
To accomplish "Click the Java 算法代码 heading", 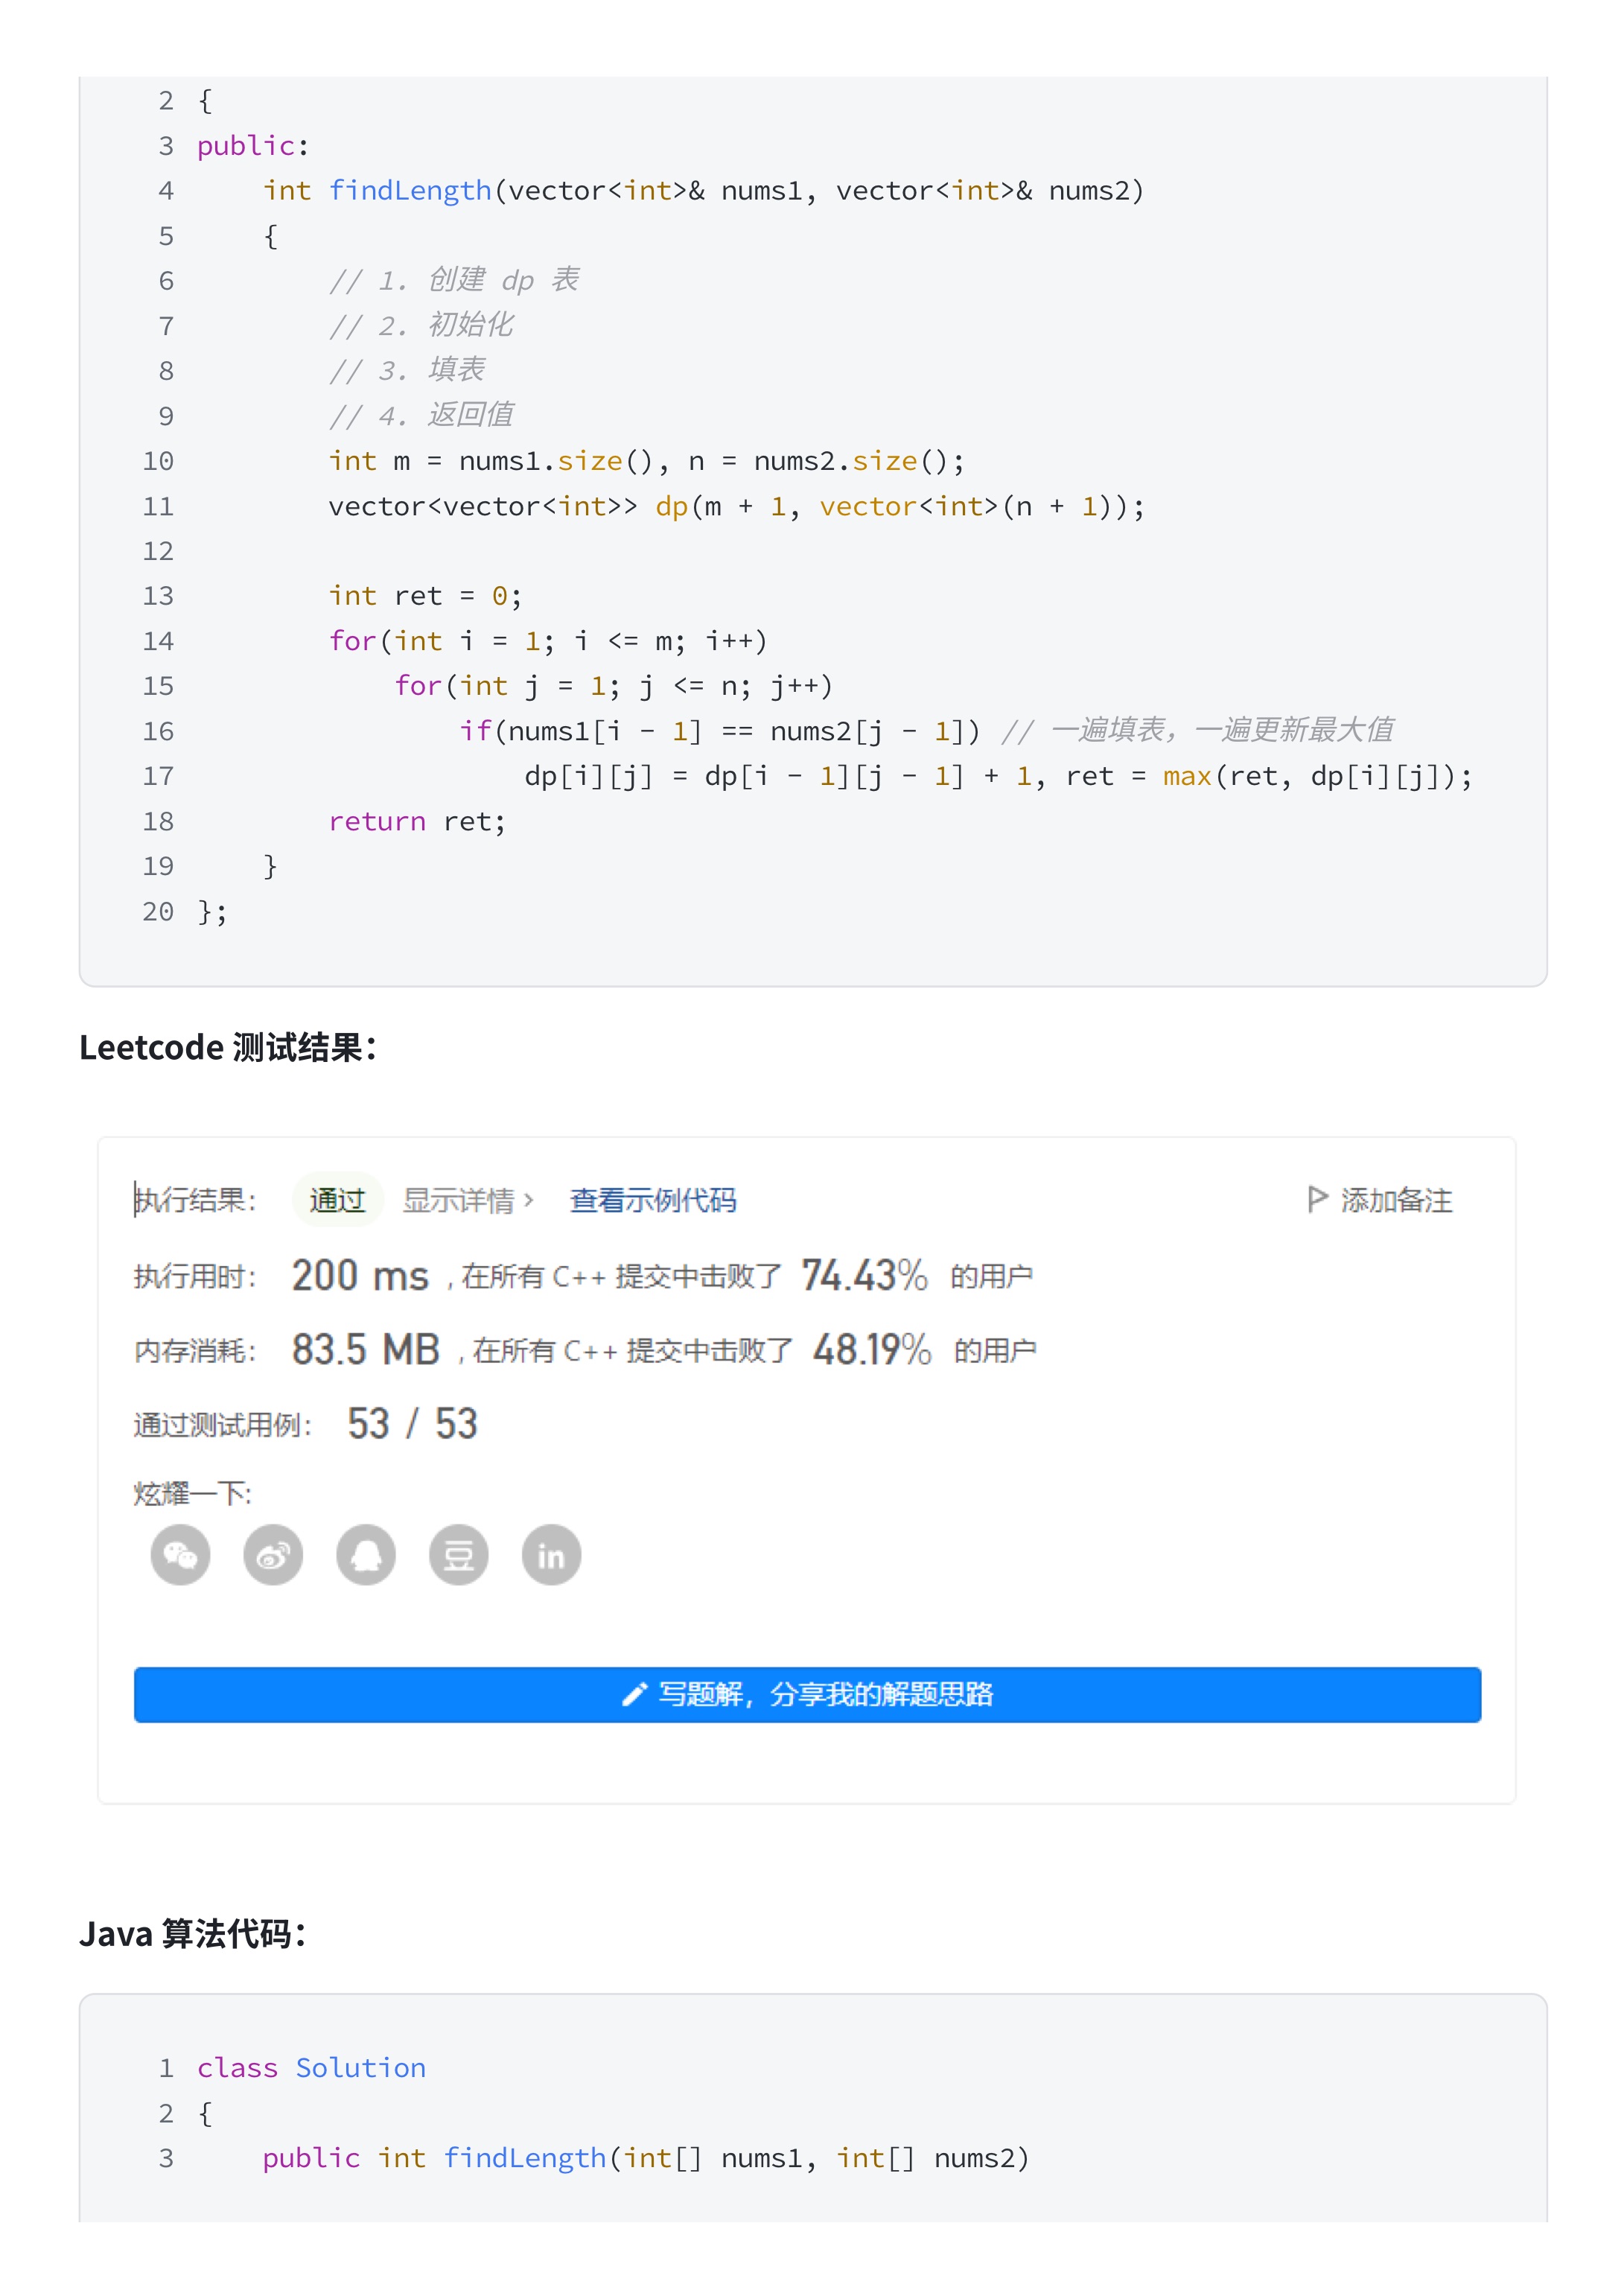I will (192, 1934).
